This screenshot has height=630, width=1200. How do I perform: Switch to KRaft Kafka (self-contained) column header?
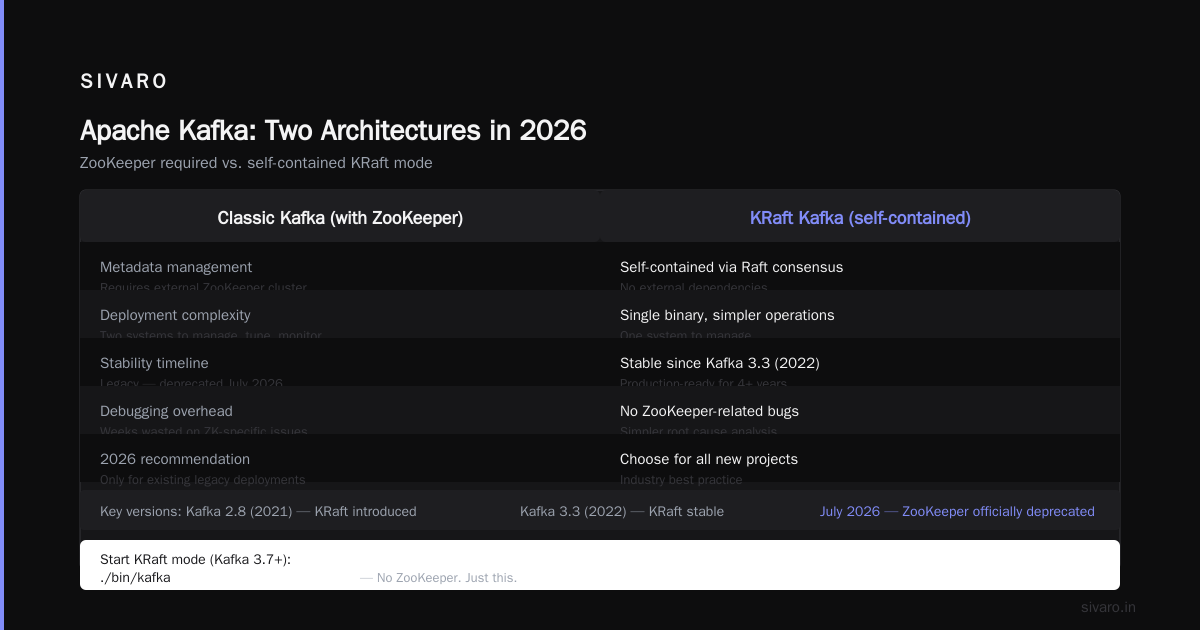click(860, 217)
